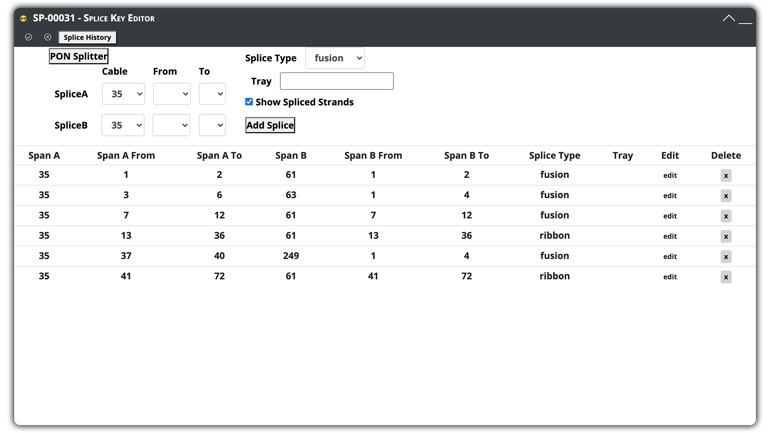Click the circled X cancel icon
Viewport: 770px width, 433px height.
tap(47, 37)
